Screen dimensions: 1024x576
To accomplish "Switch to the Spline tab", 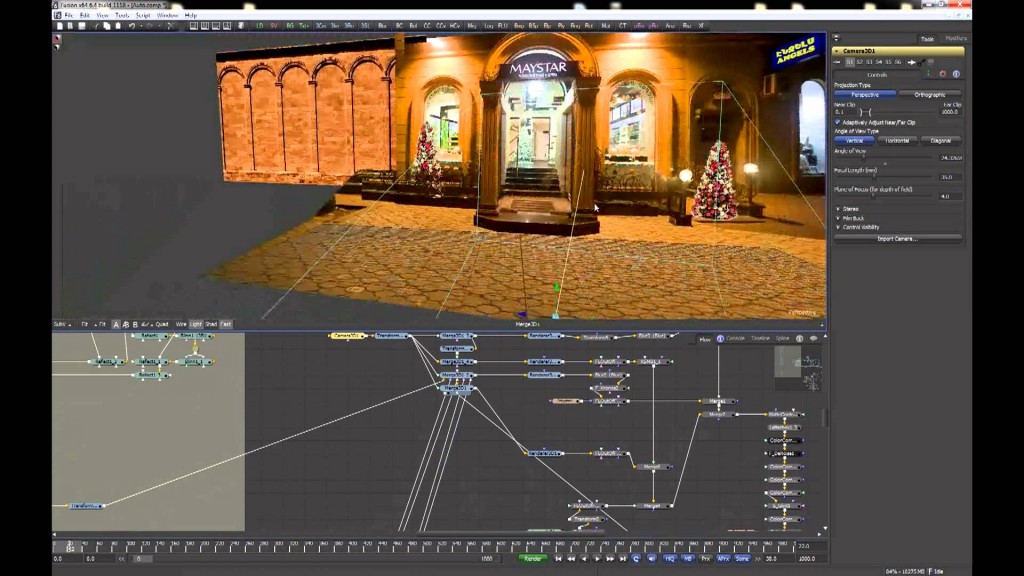I will point(782,338).
